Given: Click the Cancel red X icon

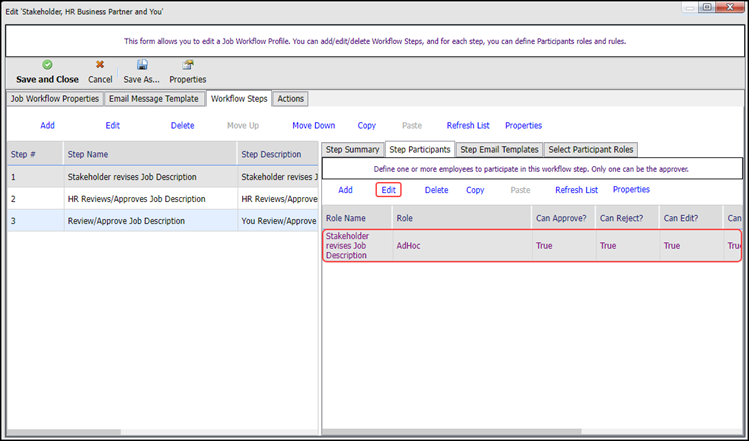Looking at the screenshot, I should click(x=100, y=65).
